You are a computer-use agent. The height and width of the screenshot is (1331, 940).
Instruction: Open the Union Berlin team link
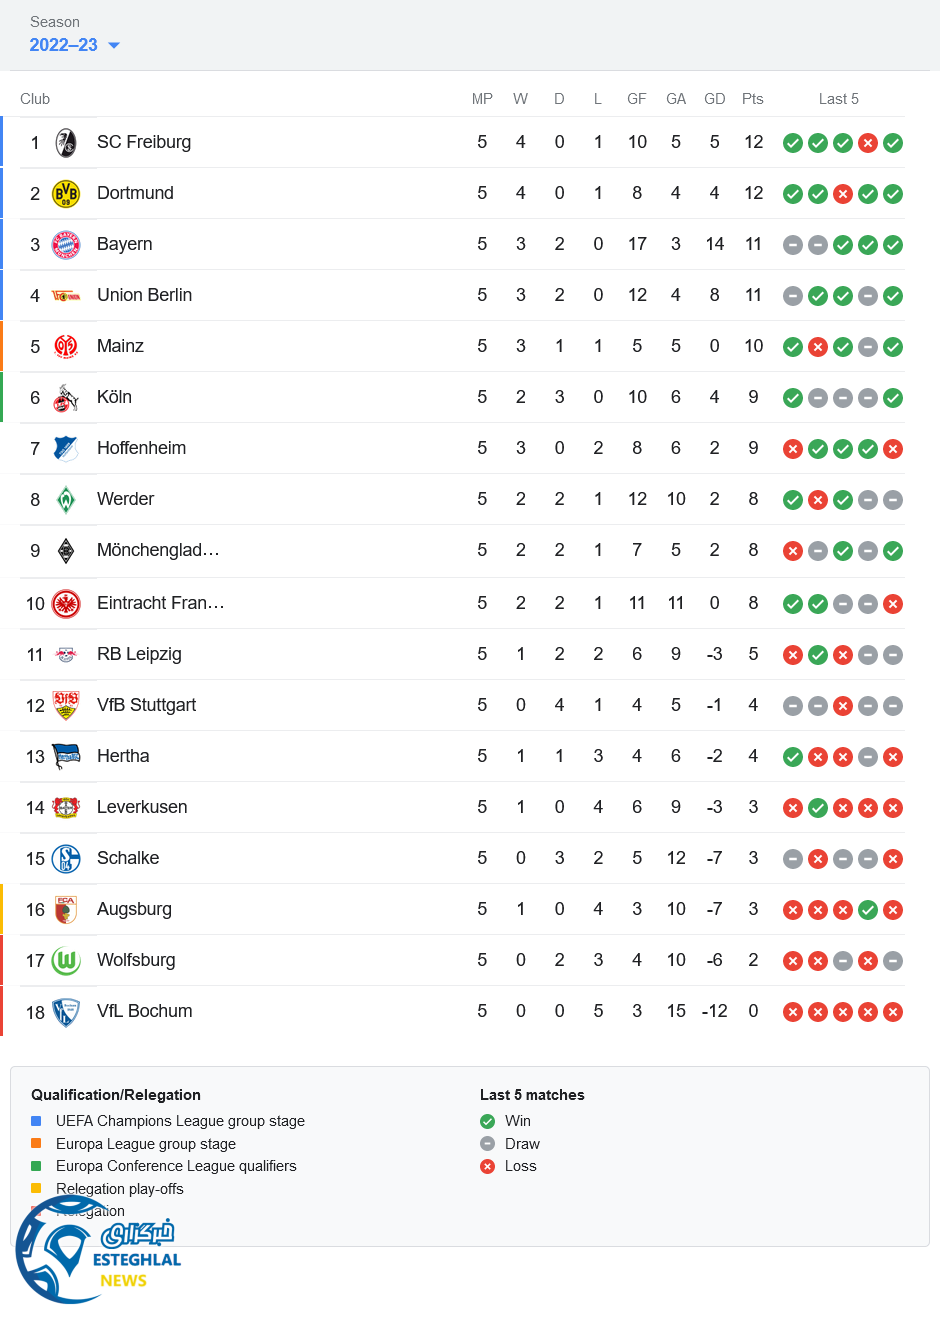click(144, 295)
